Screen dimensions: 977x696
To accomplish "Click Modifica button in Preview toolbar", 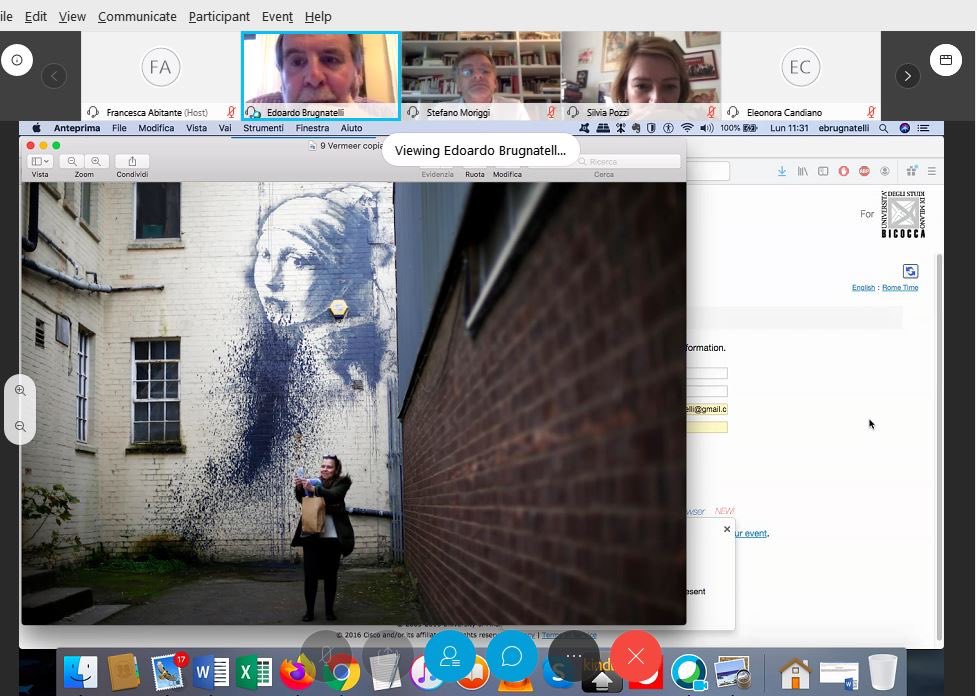I will tap(507, 174).
